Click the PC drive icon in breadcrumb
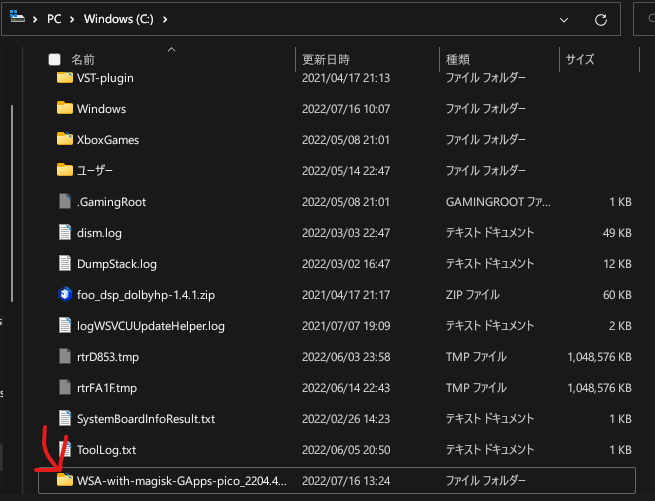This screenshot has height=501, width=655. click(17, 17)
